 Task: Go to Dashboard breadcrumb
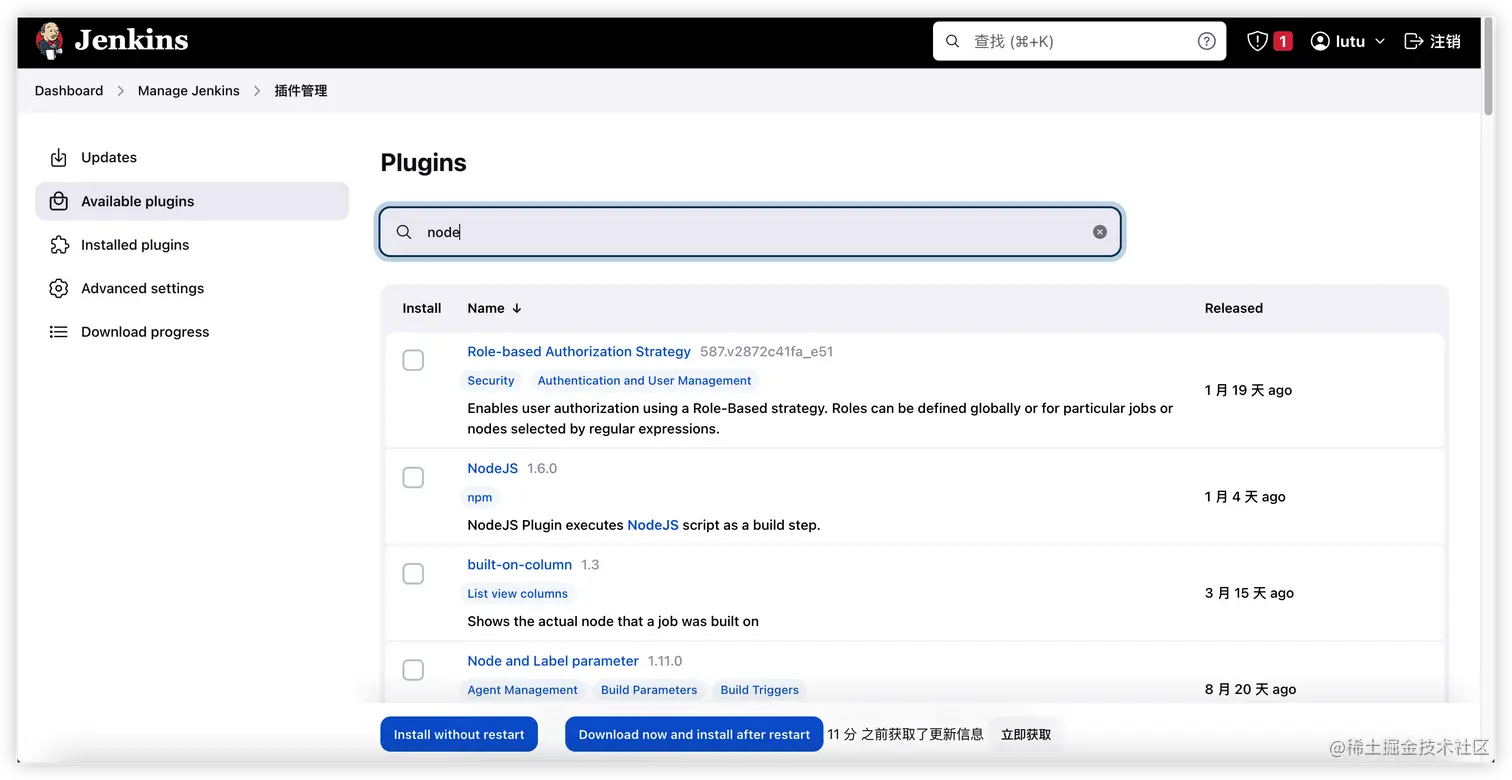point(69,91)
